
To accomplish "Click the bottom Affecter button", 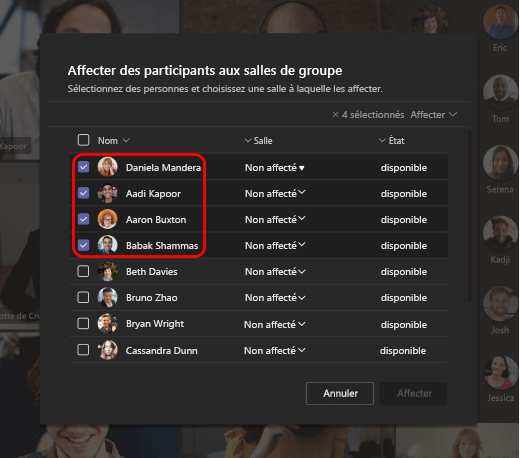I will click(x=413, y=393).
